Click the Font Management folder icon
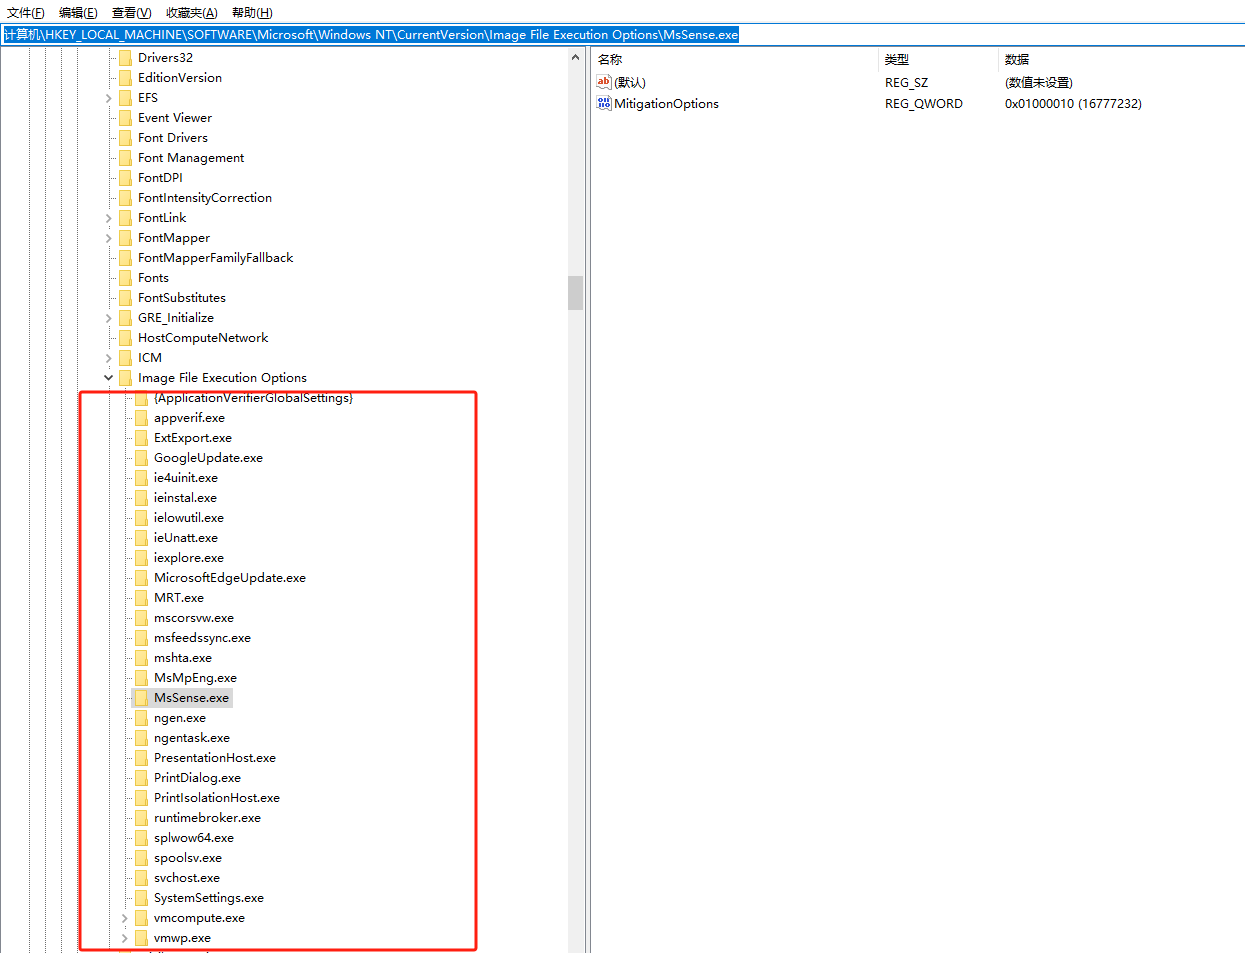This screenshot has width=1245, height=953. pos(125,157)
